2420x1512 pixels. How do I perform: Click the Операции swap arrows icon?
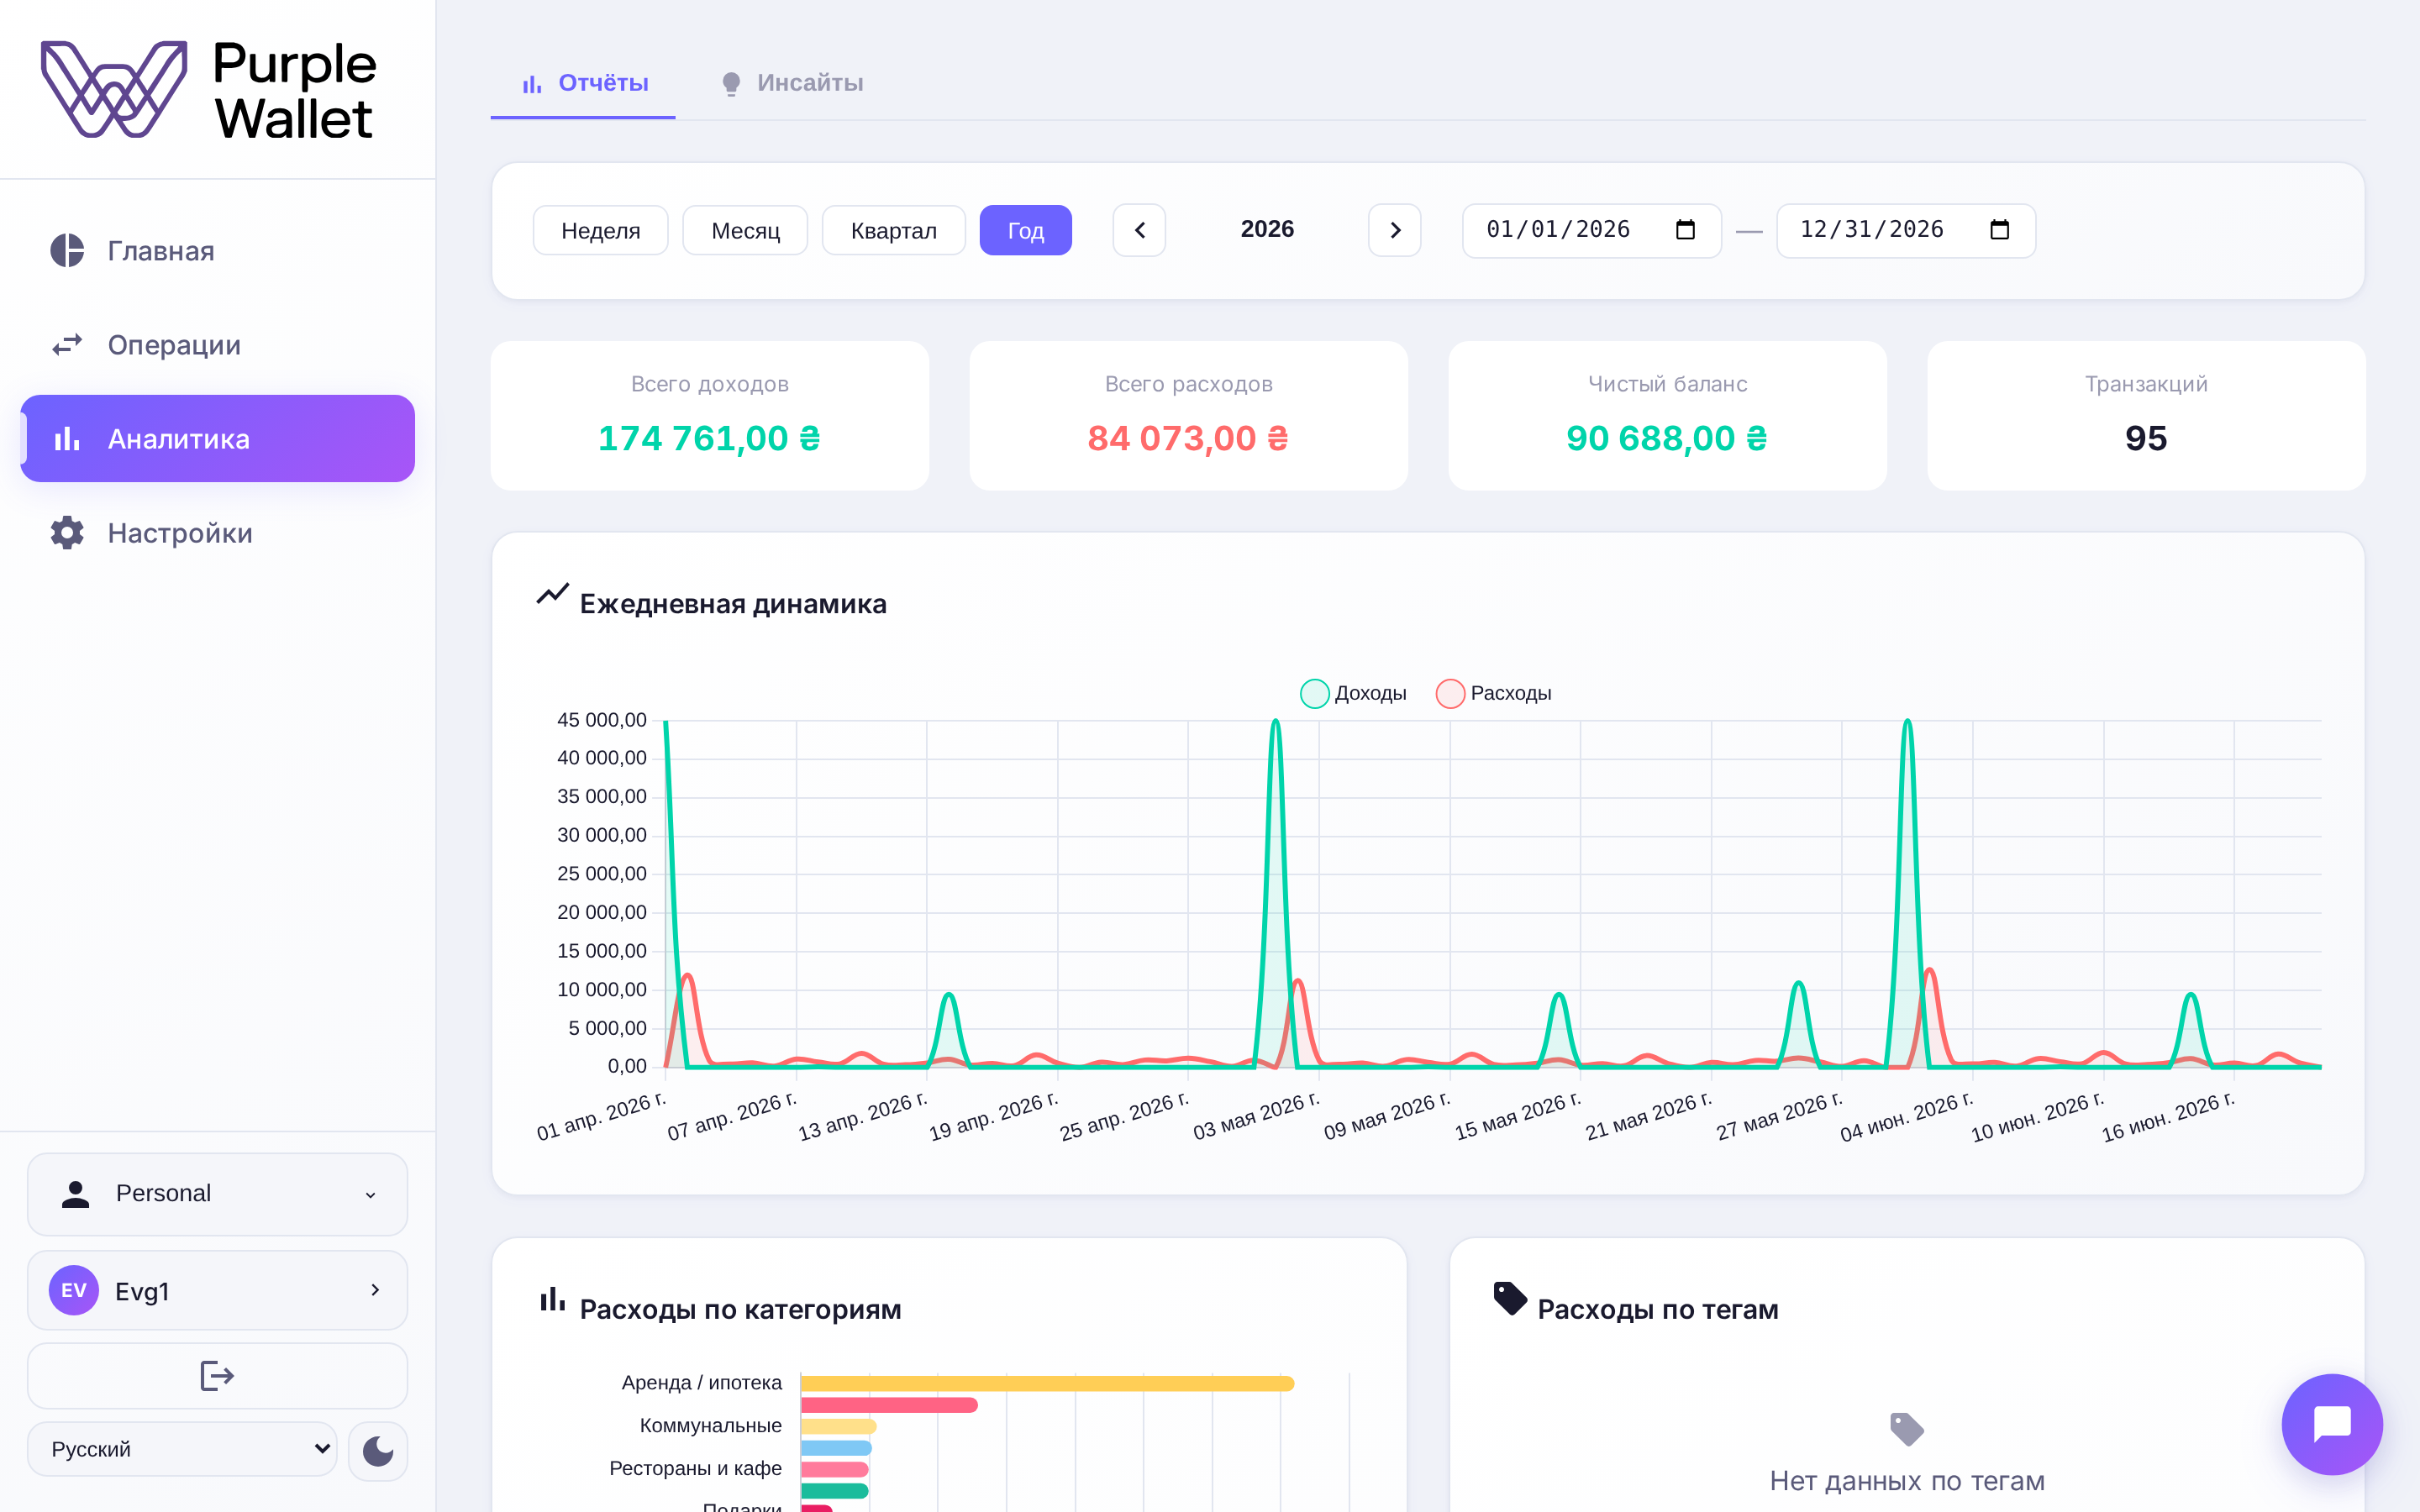tap(67, 345)
